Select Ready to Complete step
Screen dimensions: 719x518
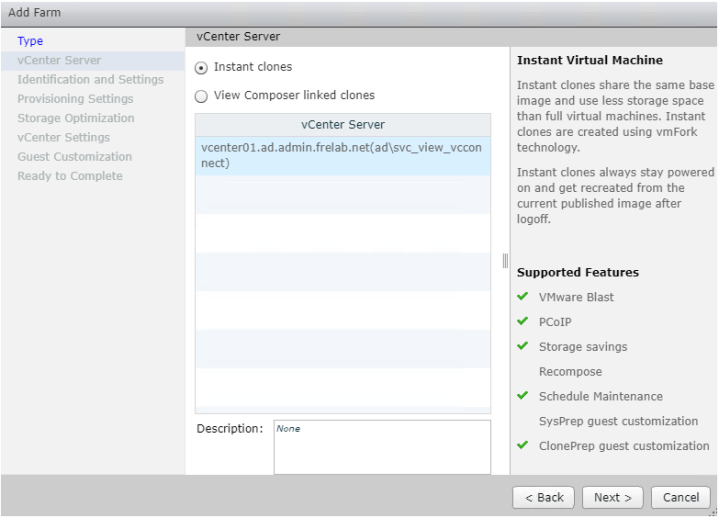click(69, 176)
